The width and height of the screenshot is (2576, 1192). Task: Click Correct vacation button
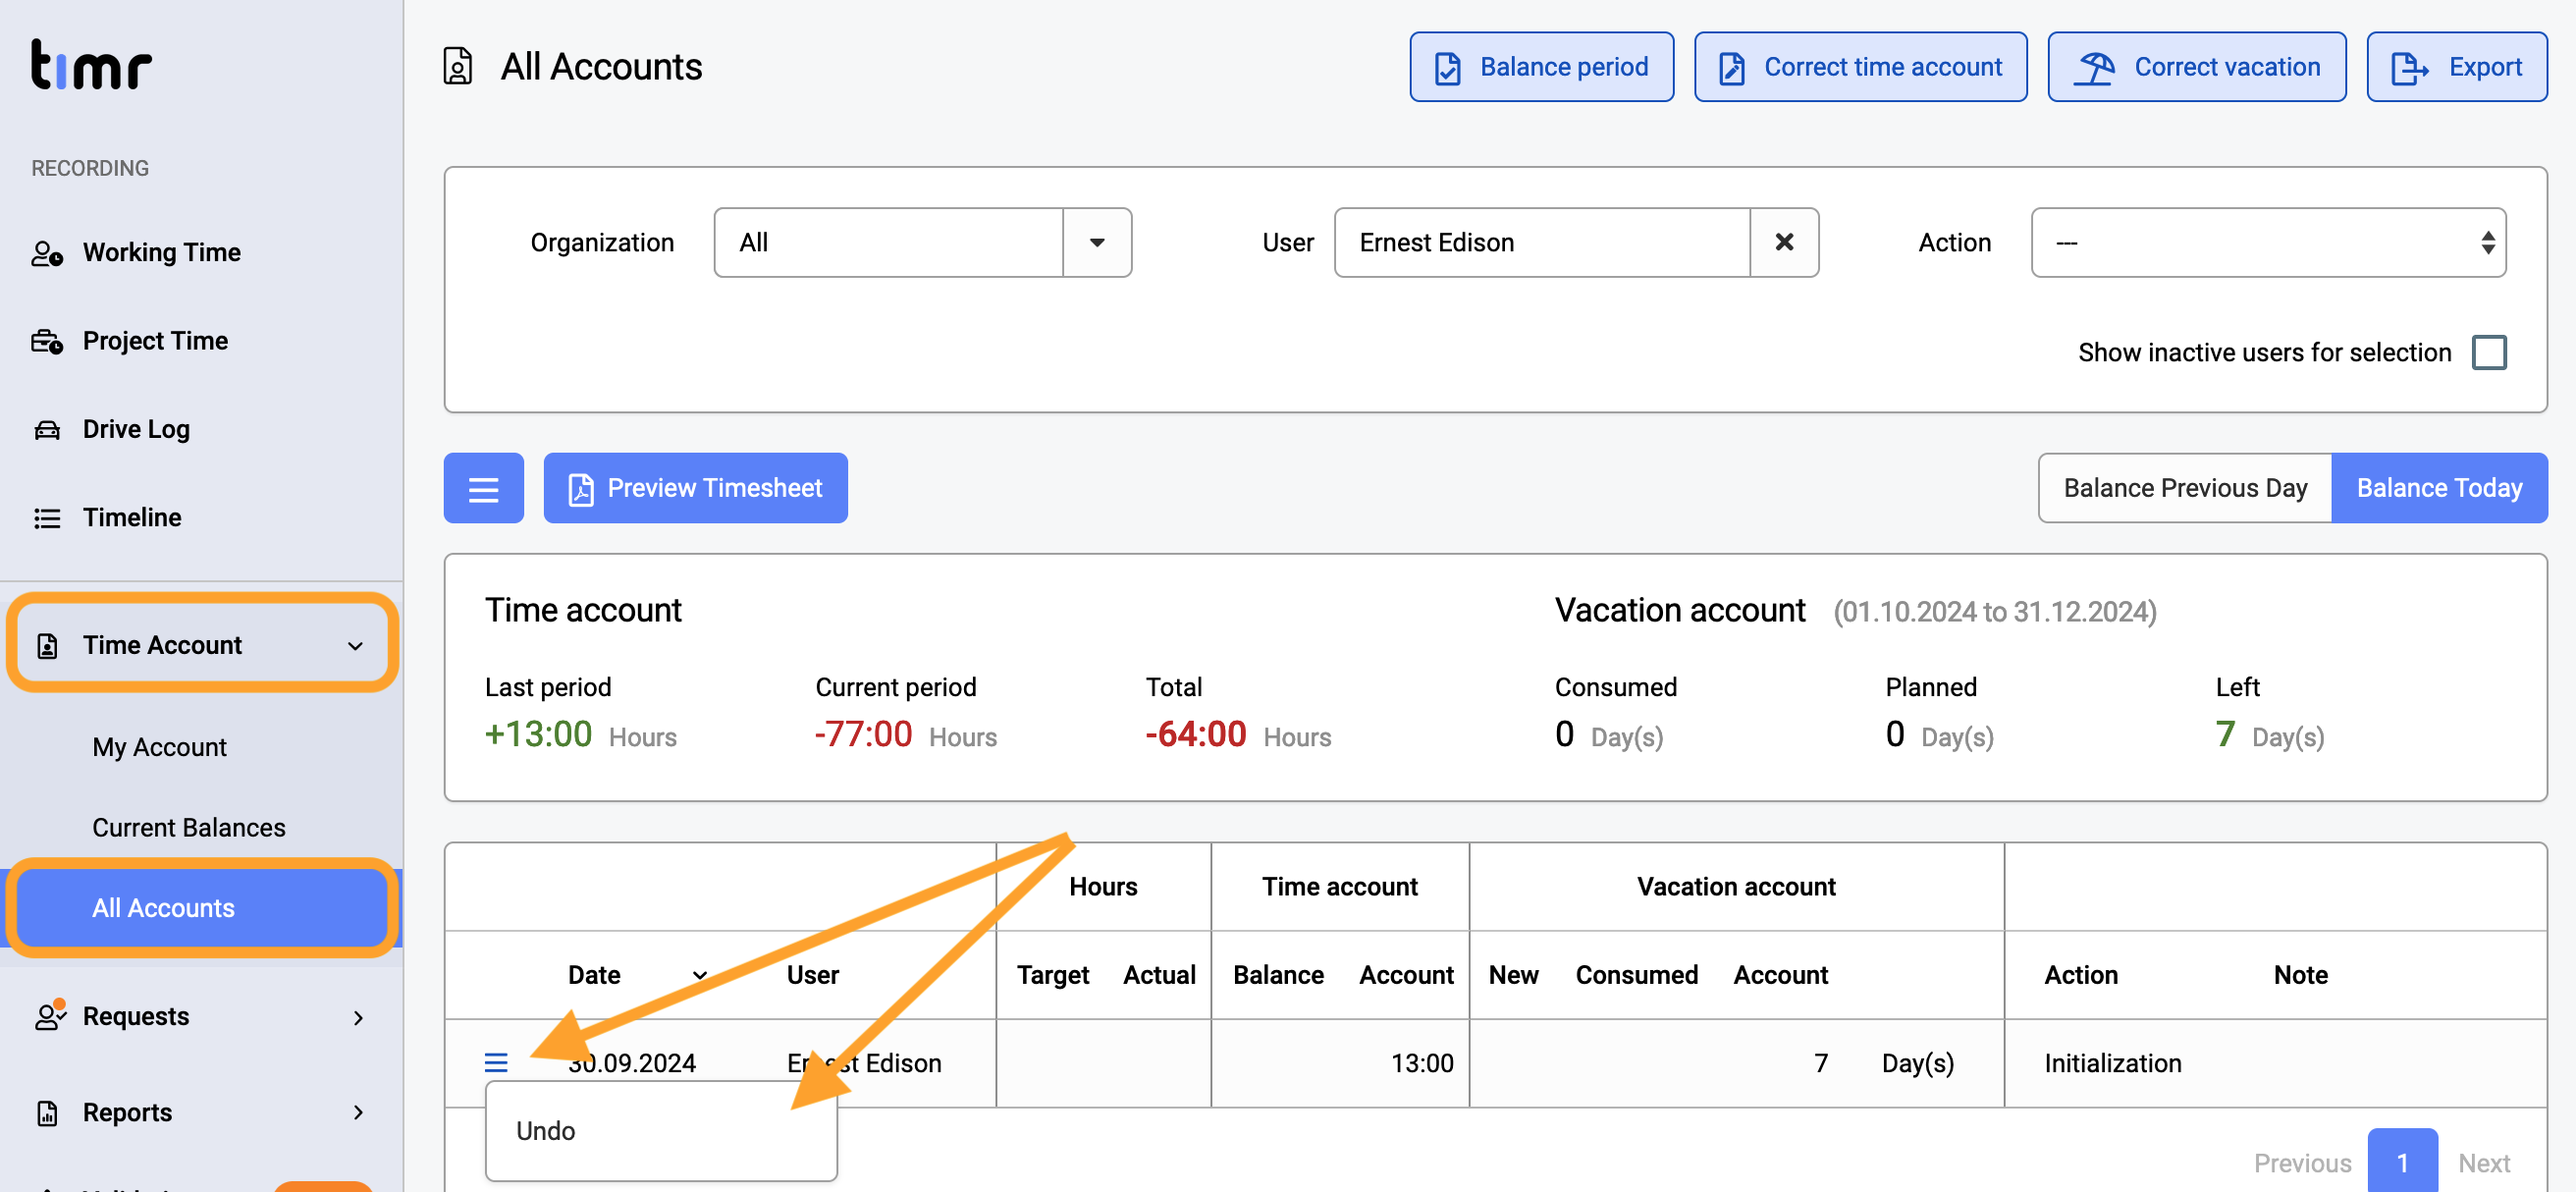click(x=2196, y=67)
